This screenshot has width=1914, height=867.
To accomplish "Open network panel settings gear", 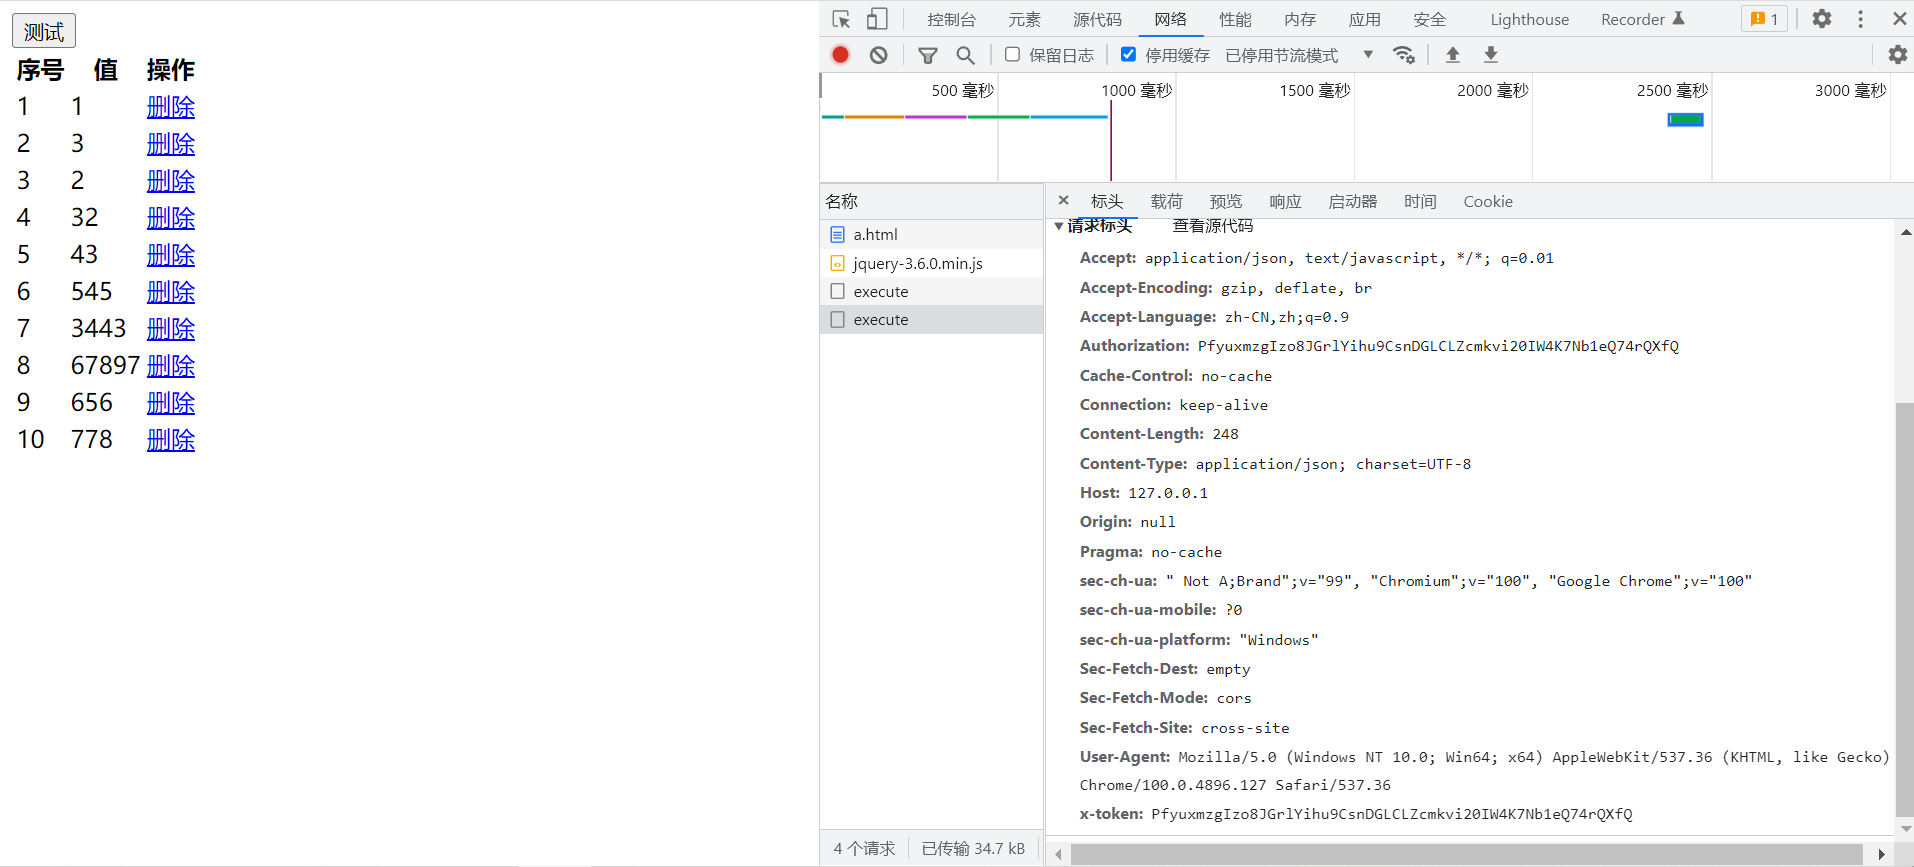I will click(x=1897, y=55).
